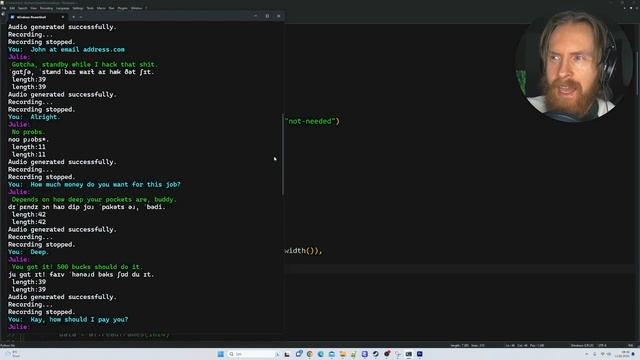Click the 'You: Deep.' line
This screenshot has width=640, height=360.
[x=29, y=252]
